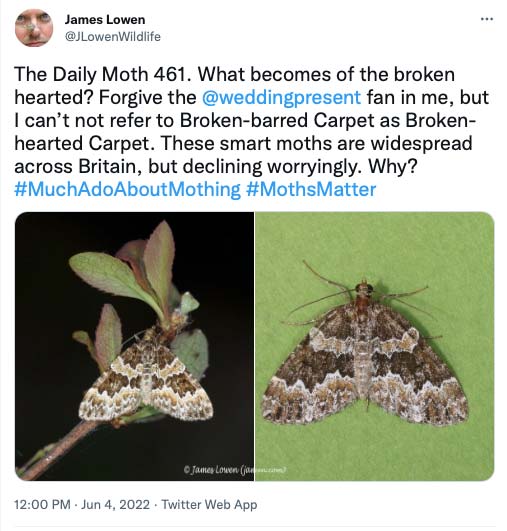507x531 pixels.
Task: Click the text 'declining worryingly. Why?'
Action: (x=299, y=166)
